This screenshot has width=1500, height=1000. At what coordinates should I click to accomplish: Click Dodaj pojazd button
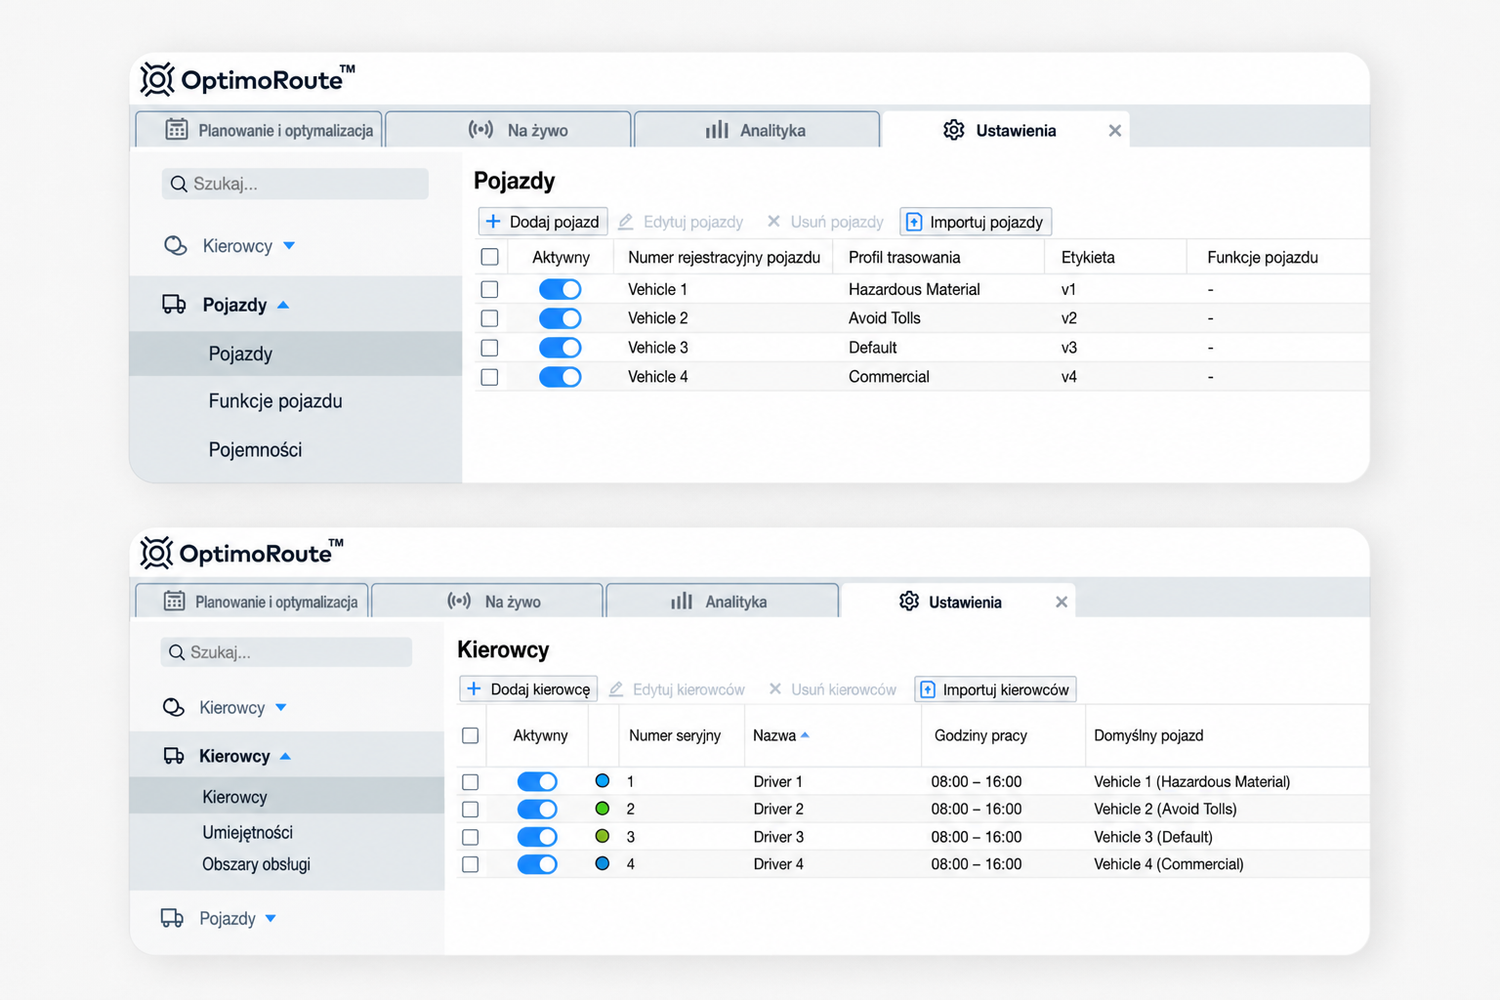pos(543,221)
